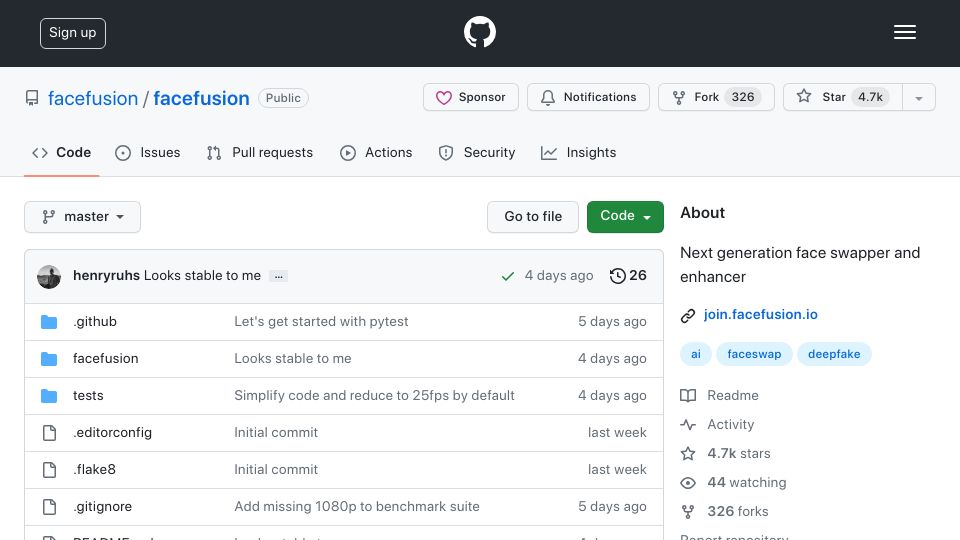The image size is (960, 540).
Task: Click the Notifications button
Action: [x=588, y=97]
